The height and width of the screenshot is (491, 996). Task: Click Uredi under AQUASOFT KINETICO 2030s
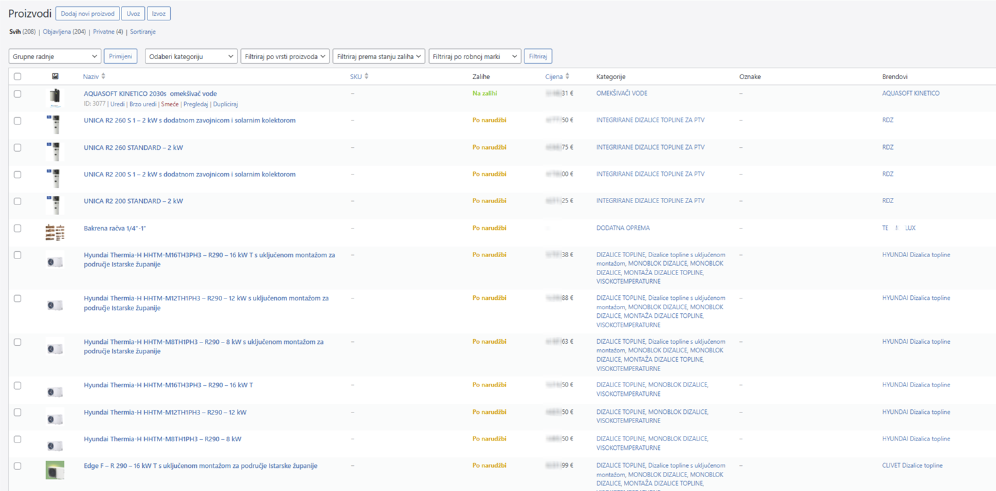[118, 104]
